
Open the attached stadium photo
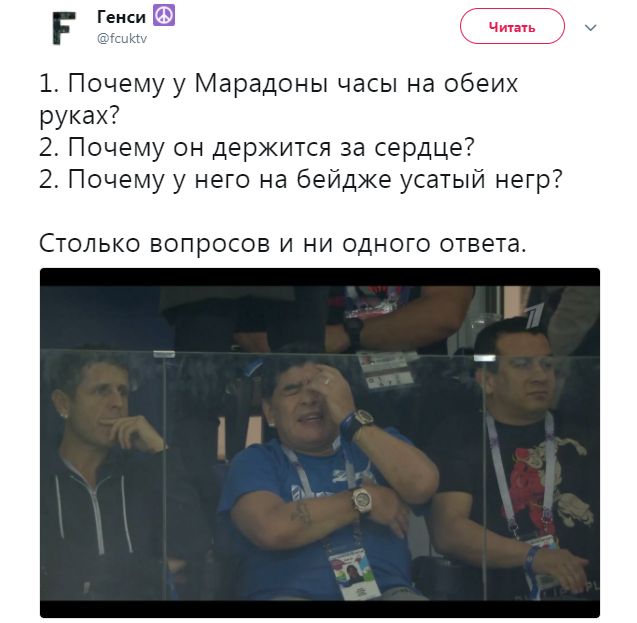point(320,443)
